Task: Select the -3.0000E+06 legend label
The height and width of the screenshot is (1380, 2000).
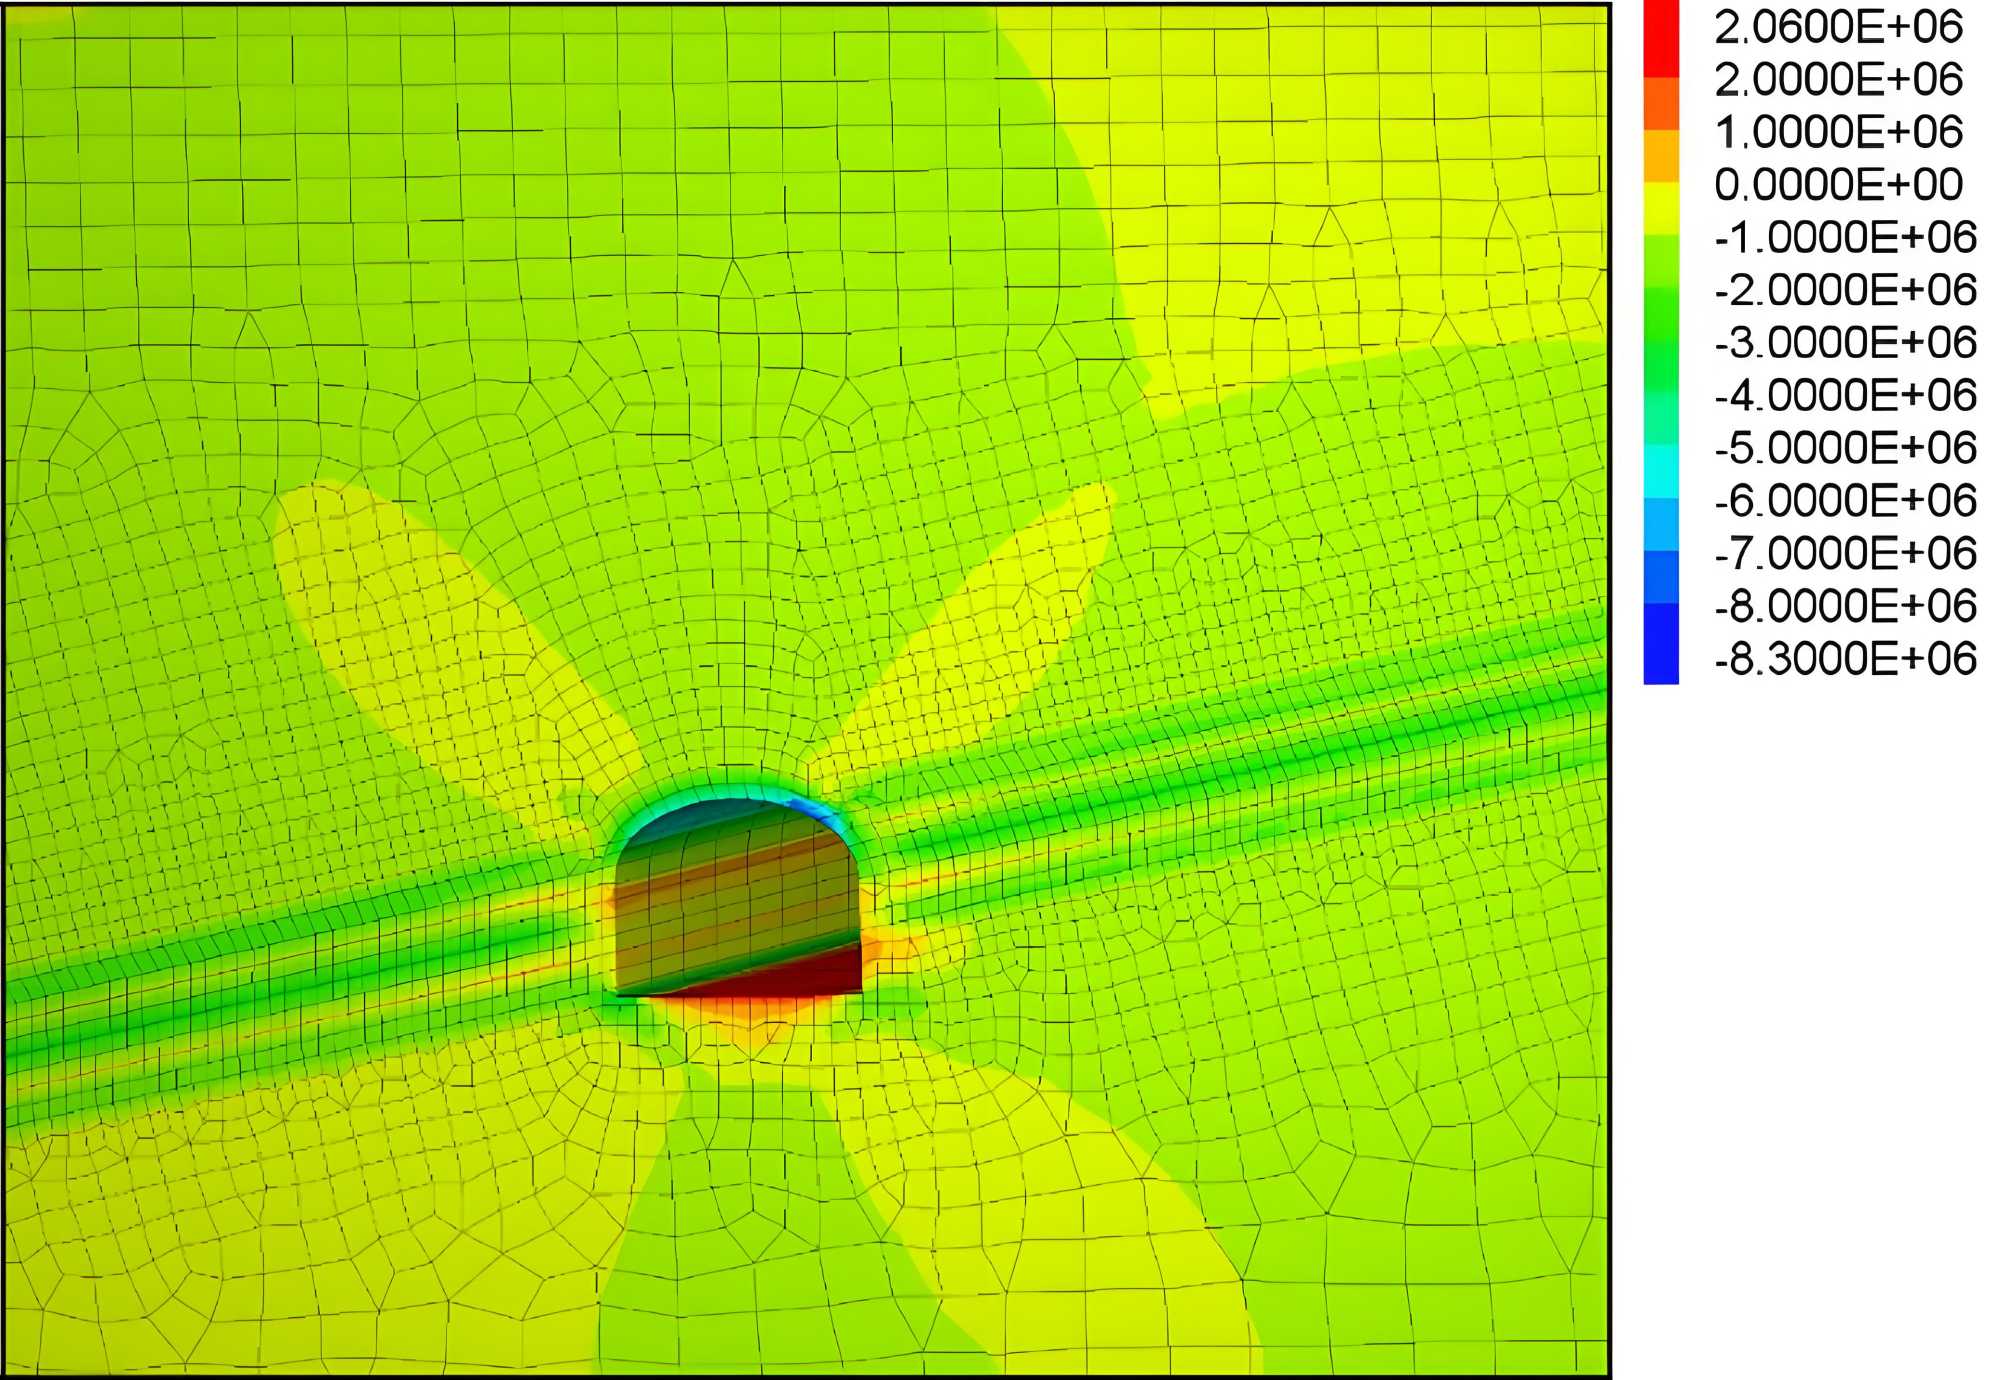Action: [x=1845, y=343]
